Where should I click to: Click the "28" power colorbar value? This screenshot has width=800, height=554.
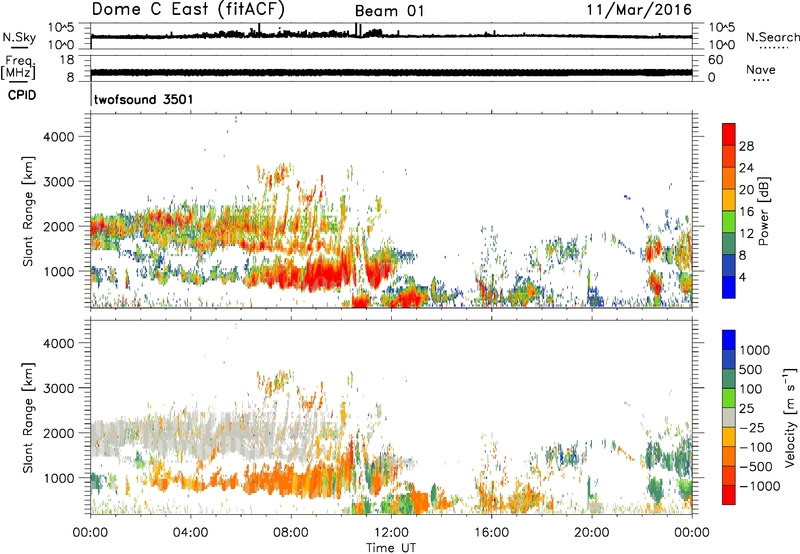pyautogui.click(x=746, y=146)
